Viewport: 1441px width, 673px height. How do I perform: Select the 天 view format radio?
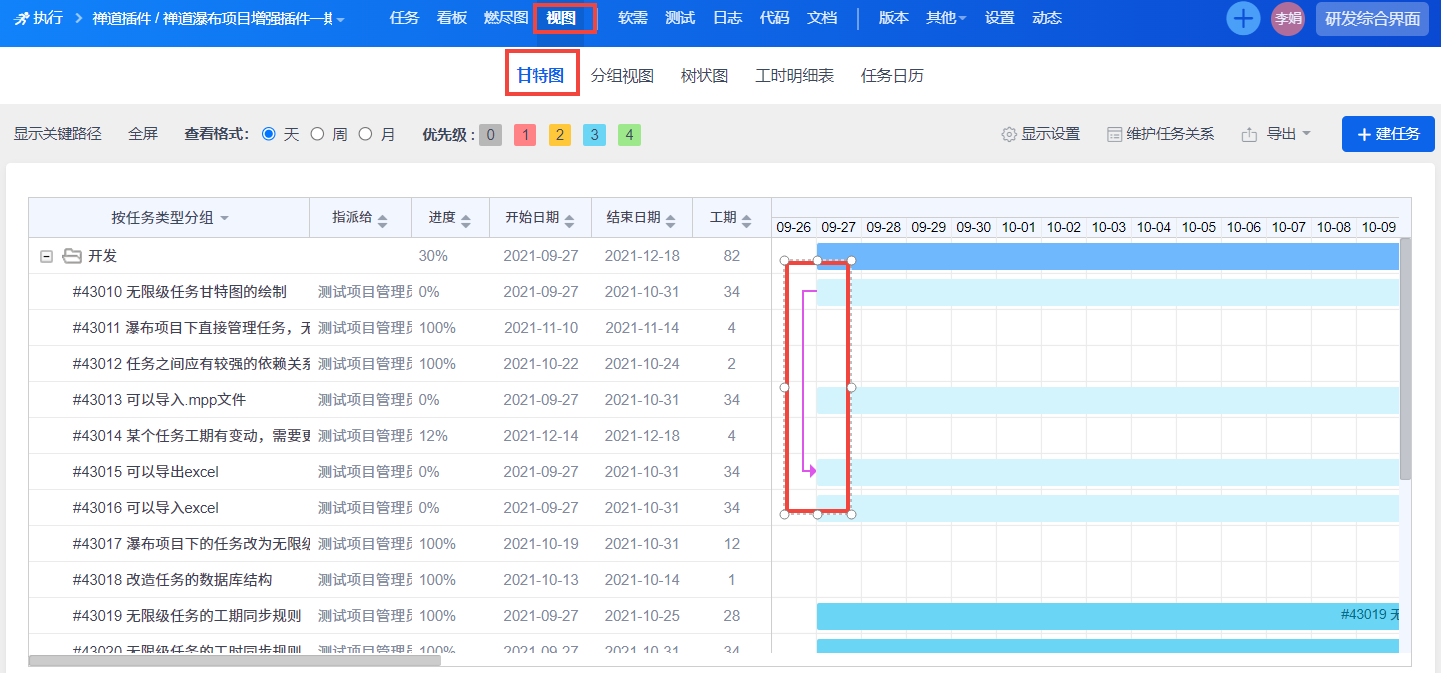click(x=268, y=134)
